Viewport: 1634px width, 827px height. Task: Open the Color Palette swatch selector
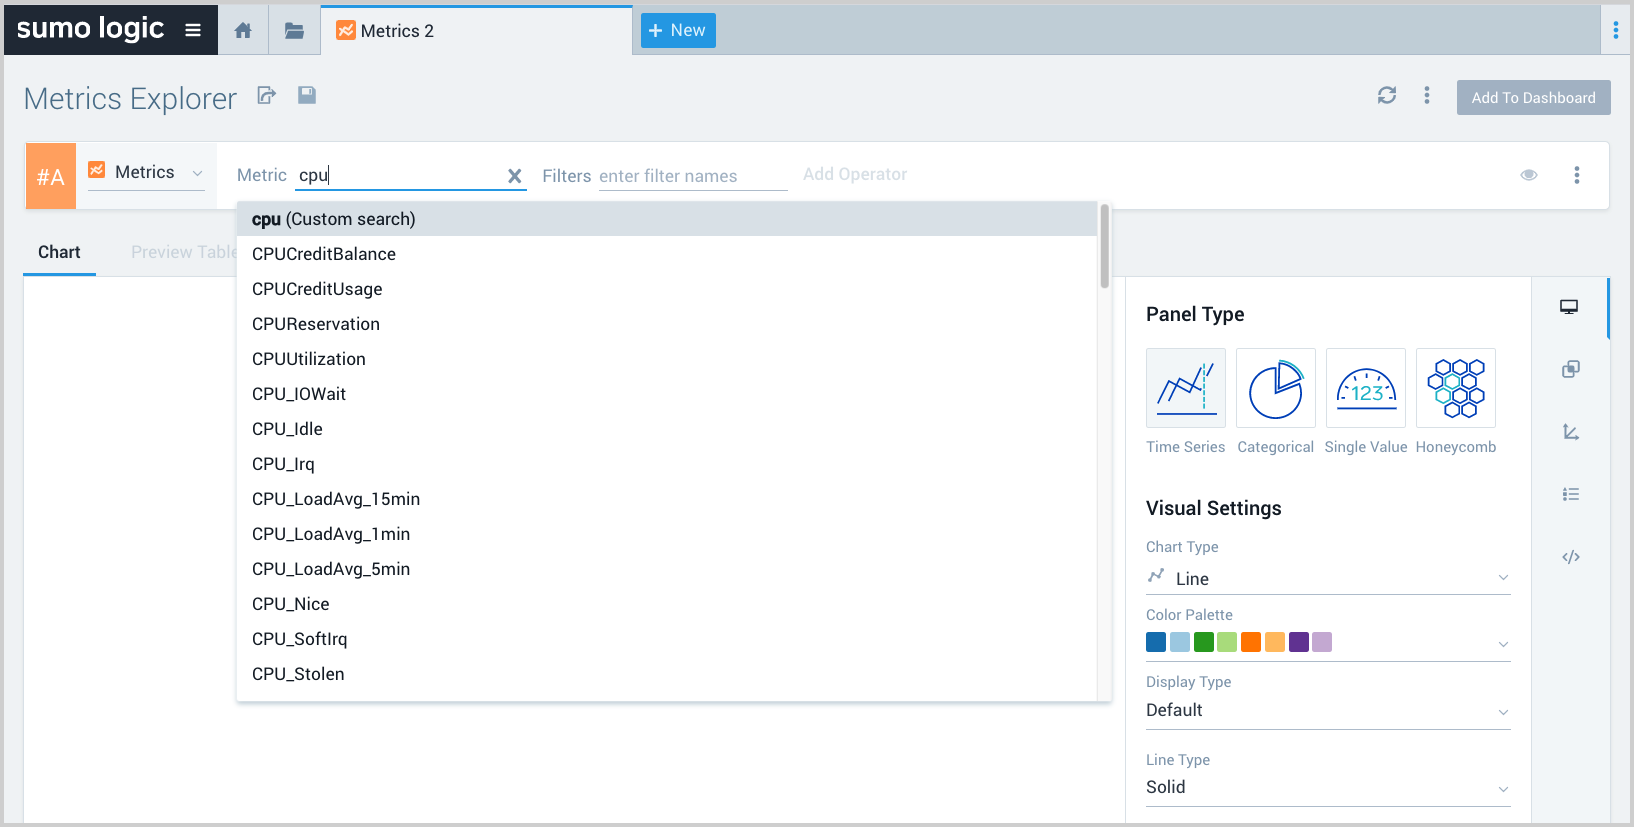1327,643
